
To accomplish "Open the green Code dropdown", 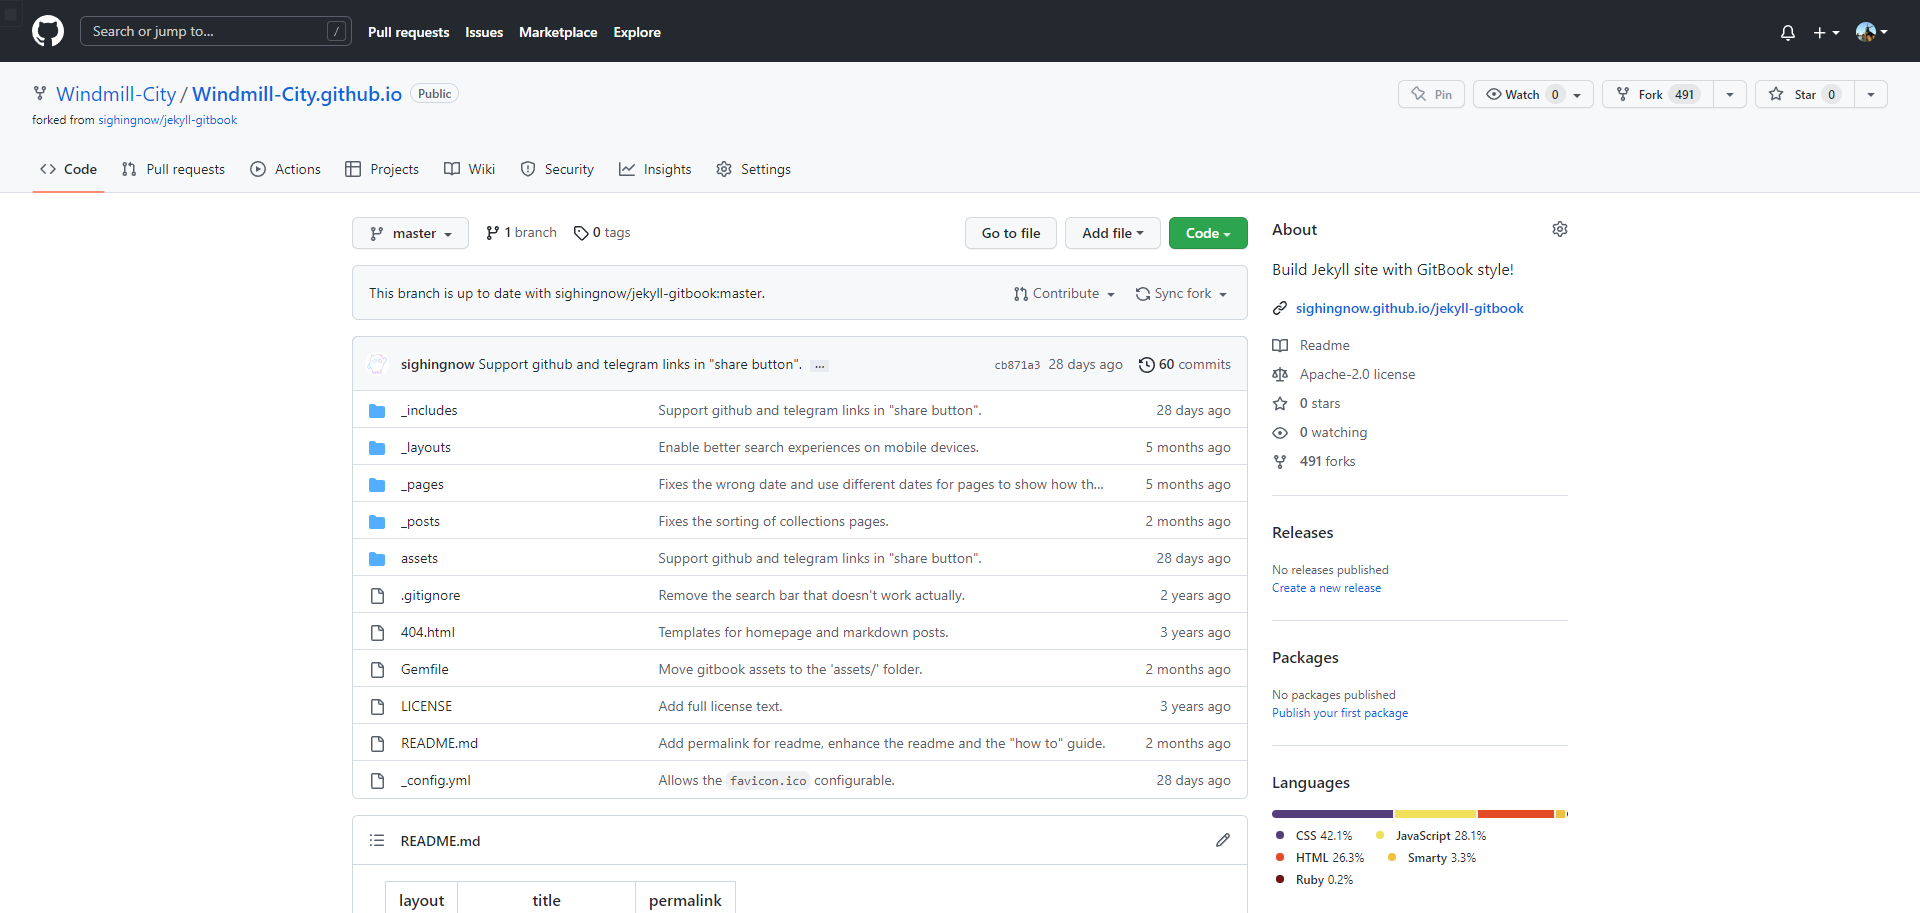I will pyautogui.click(x=1208, y=233).
